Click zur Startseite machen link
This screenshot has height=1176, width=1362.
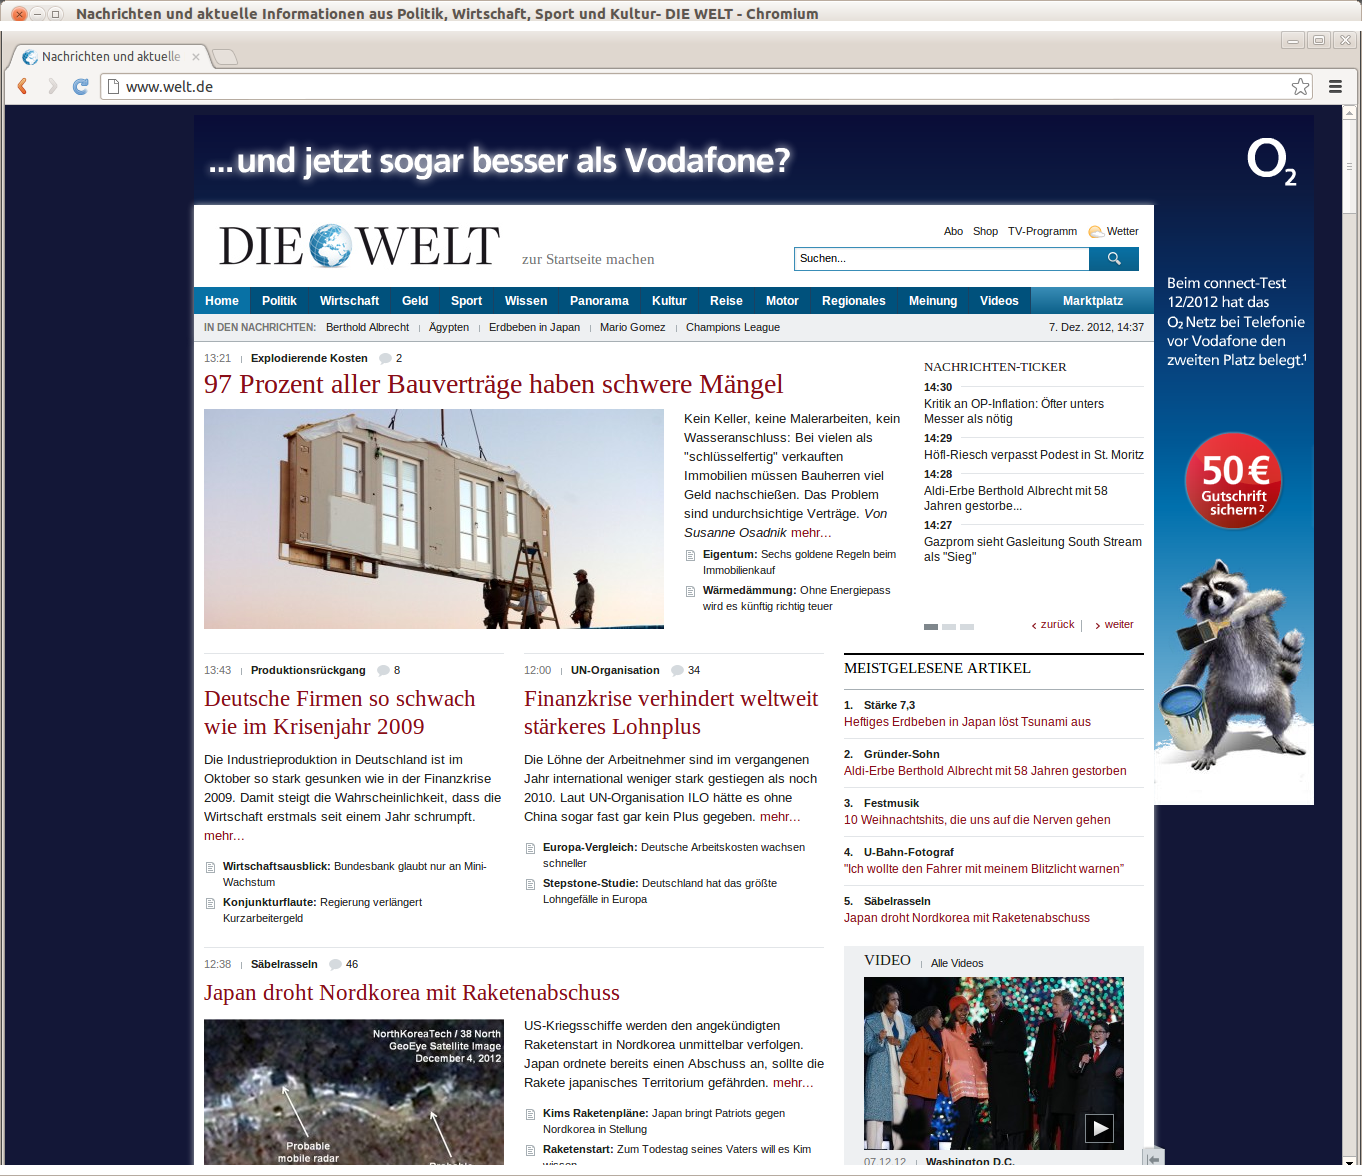point(588,260)
